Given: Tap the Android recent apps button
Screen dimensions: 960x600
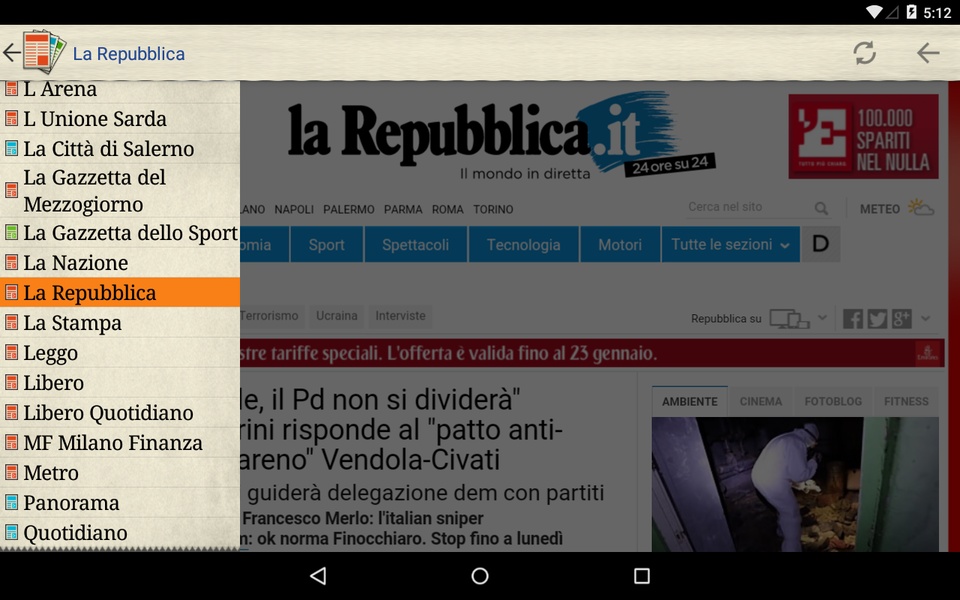Looking at the screenshot, I should coord(642,576).
